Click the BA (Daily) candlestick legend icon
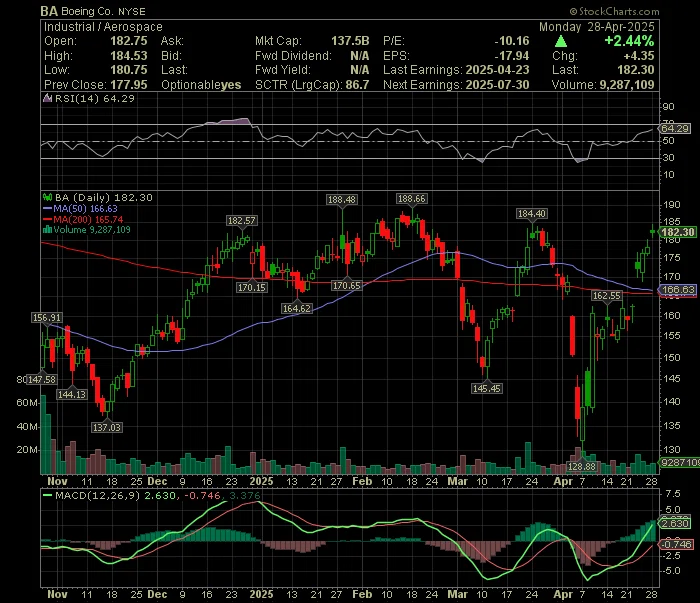700x603 pixels. tap(47, 197)
